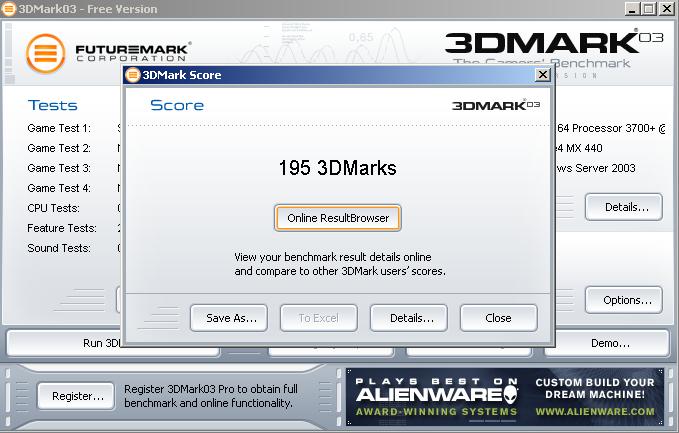Screen dimensions: 679x433
Task: Click the 'Game Test 1:' label
Action: coord(59,128)
